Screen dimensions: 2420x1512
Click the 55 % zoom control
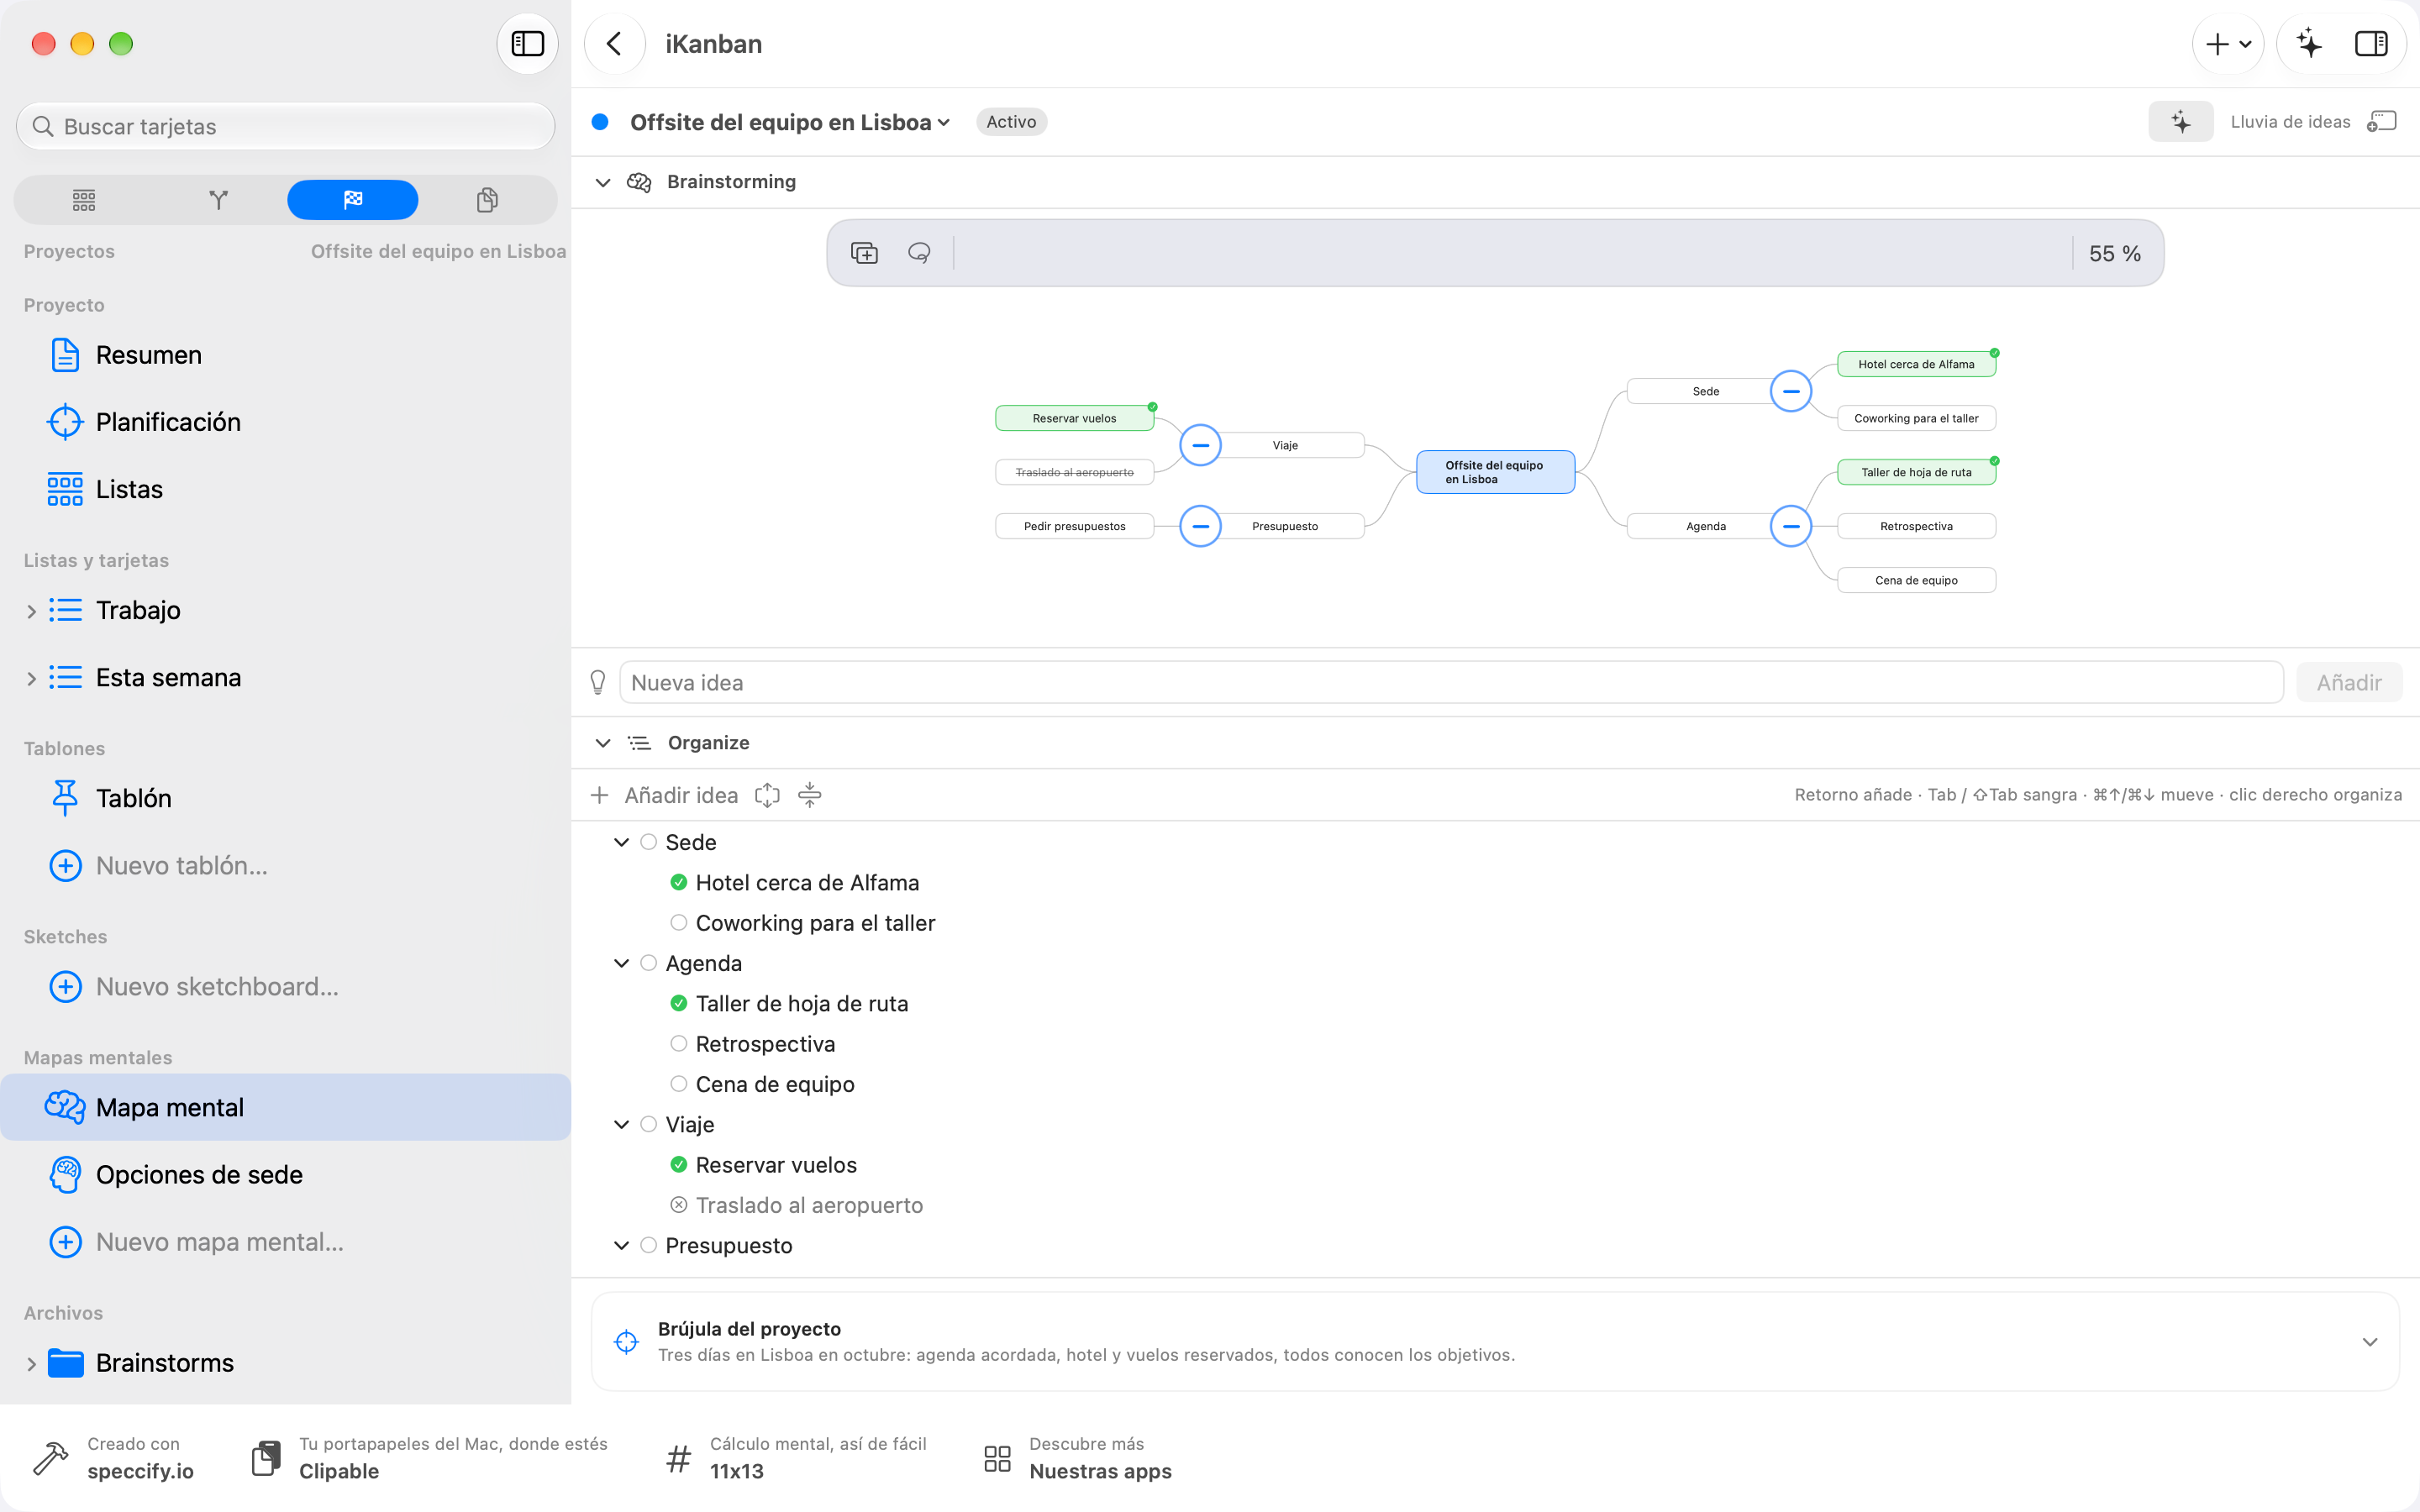coord(2114,253)
